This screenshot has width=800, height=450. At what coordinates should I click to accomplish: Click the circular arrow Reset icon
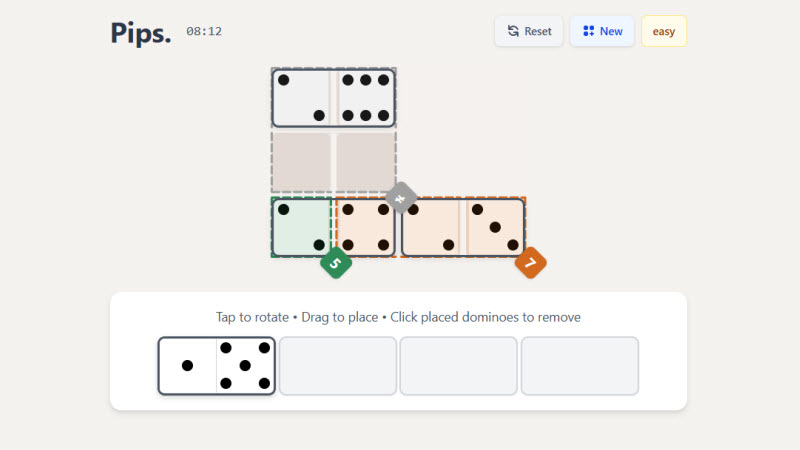[x=513, y=31]
